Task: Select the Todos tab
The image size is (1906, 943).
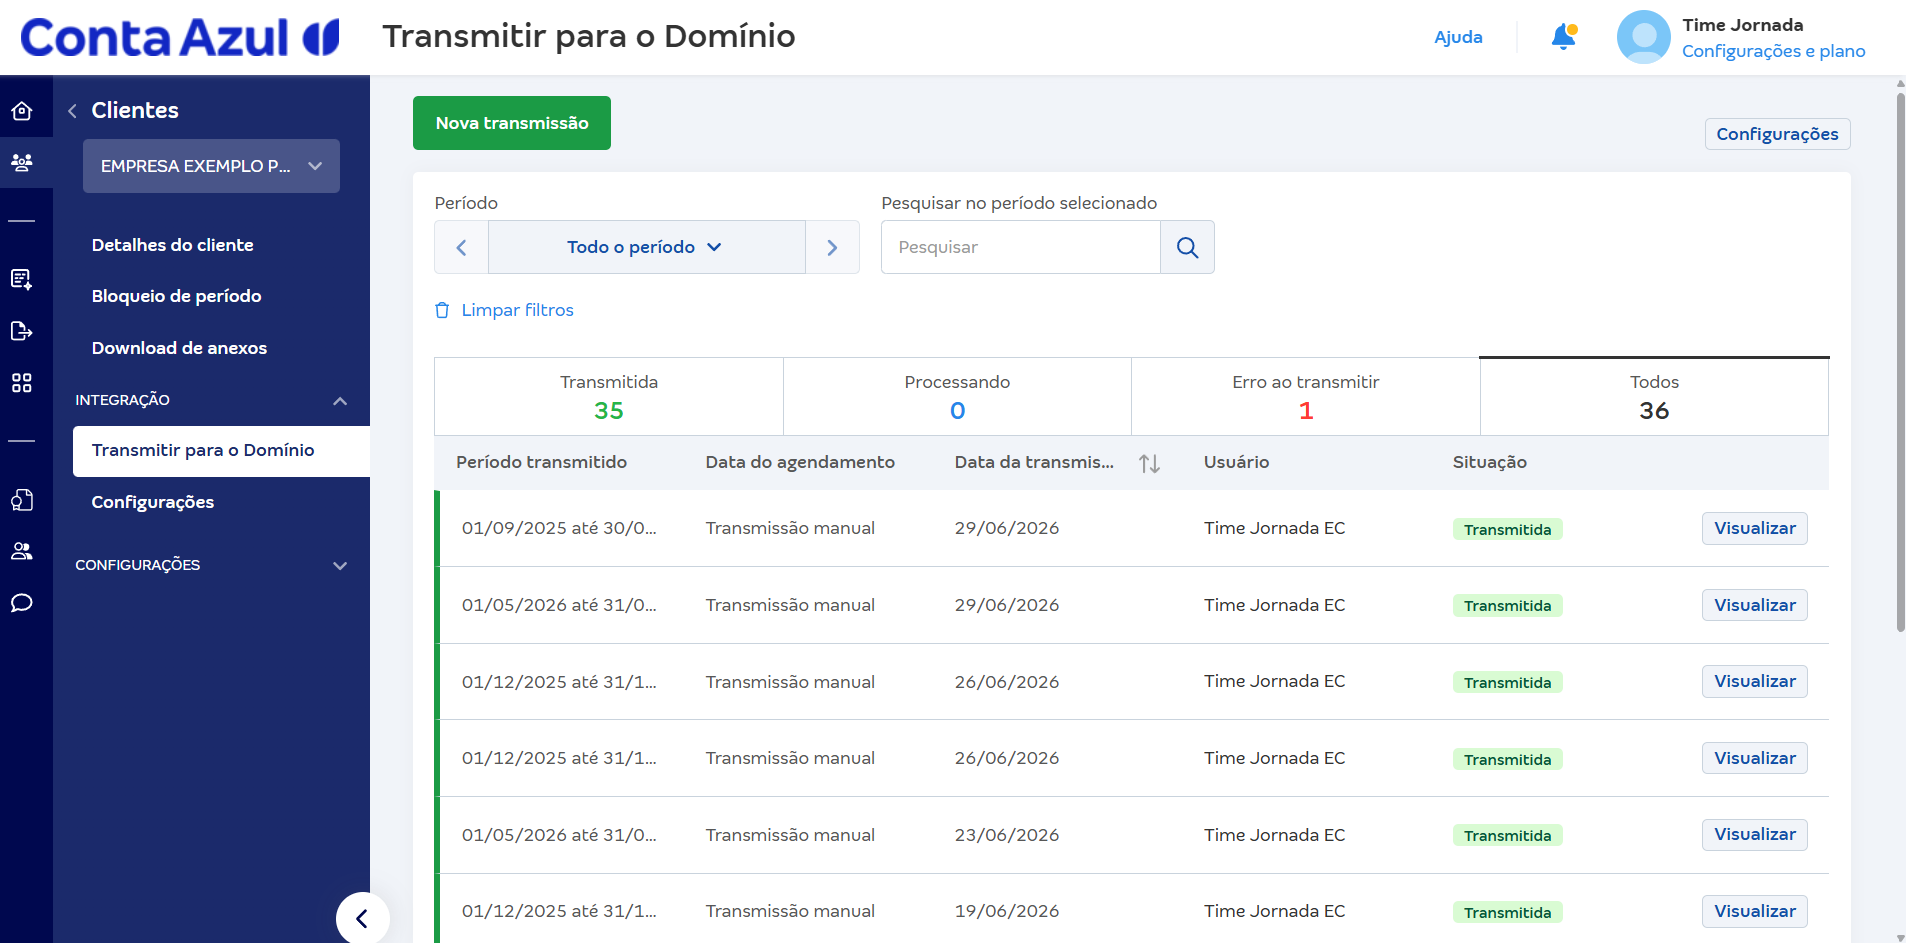Action: click(1654, 397)
